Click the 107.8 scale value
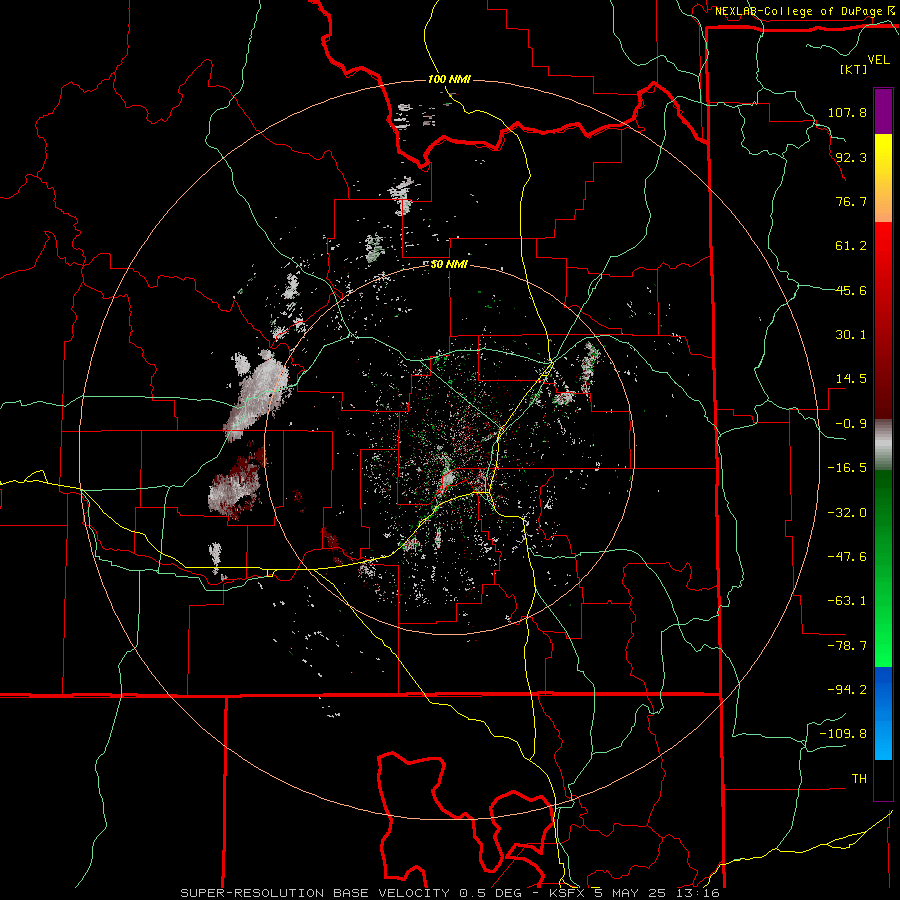This screenshot has height=900, width=900. pyautogui.click(x=847, y=112)
